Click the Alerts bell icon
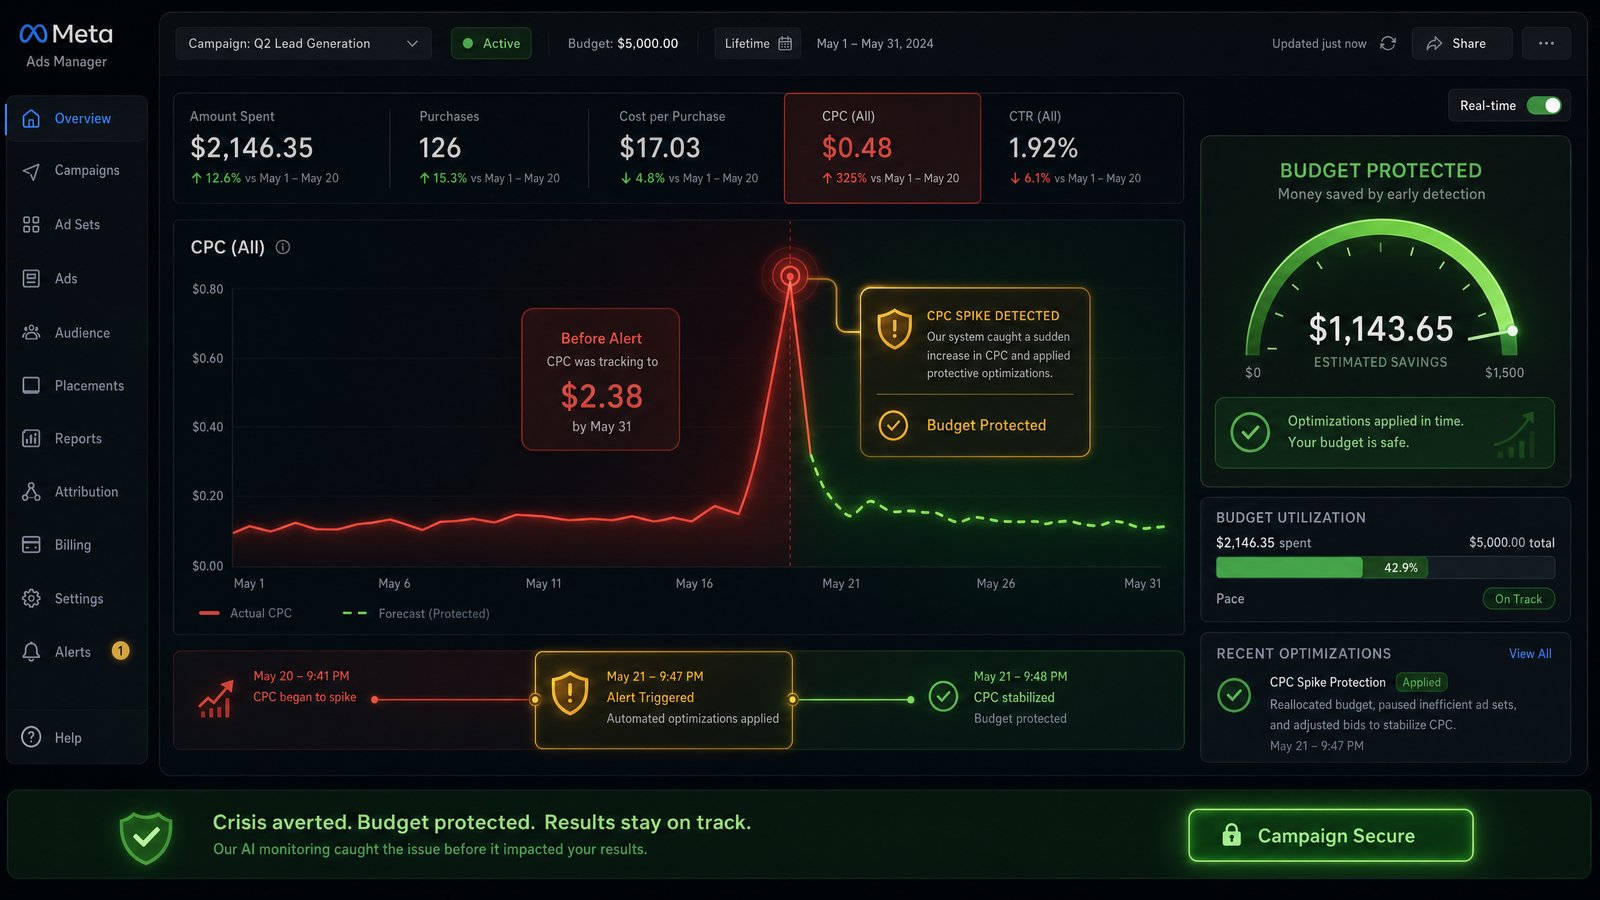1600x900 pixels. [x=31, y=651]
